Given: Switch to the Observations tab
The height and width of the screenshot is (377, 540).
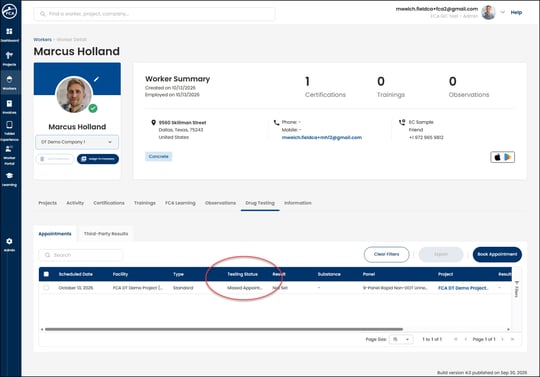Looking at the screenshot, I should 220,203.
